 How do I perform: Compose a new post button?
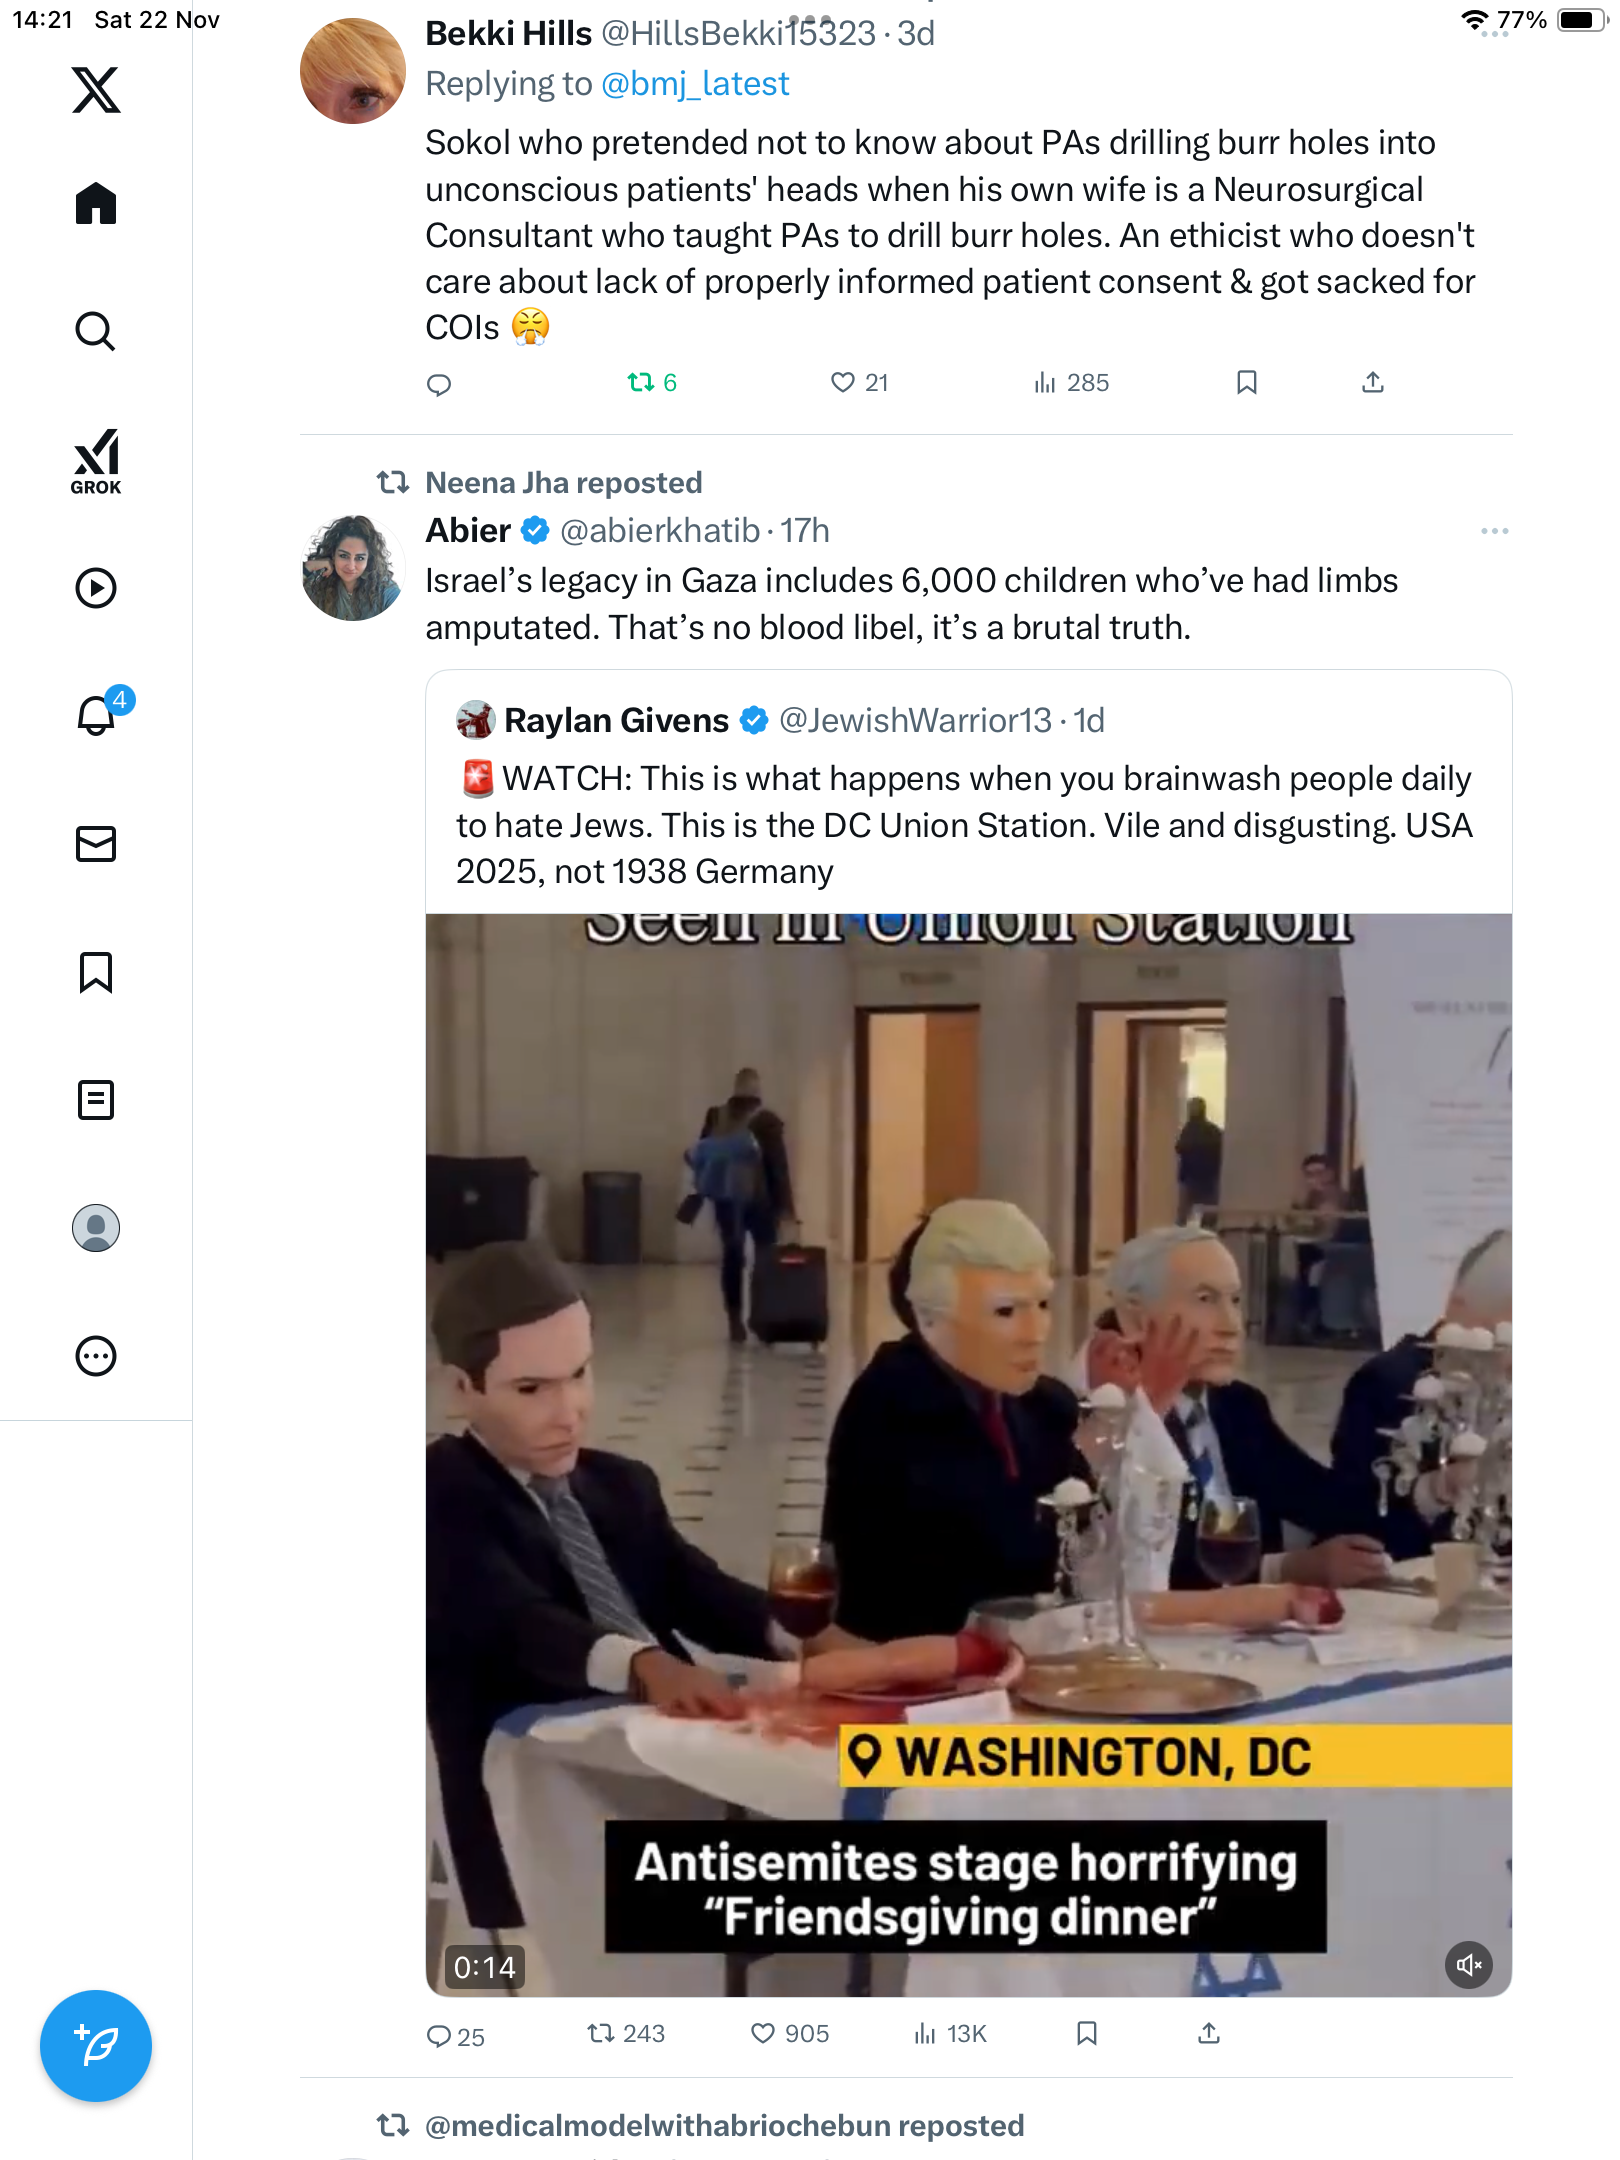tap(96, 2046)
